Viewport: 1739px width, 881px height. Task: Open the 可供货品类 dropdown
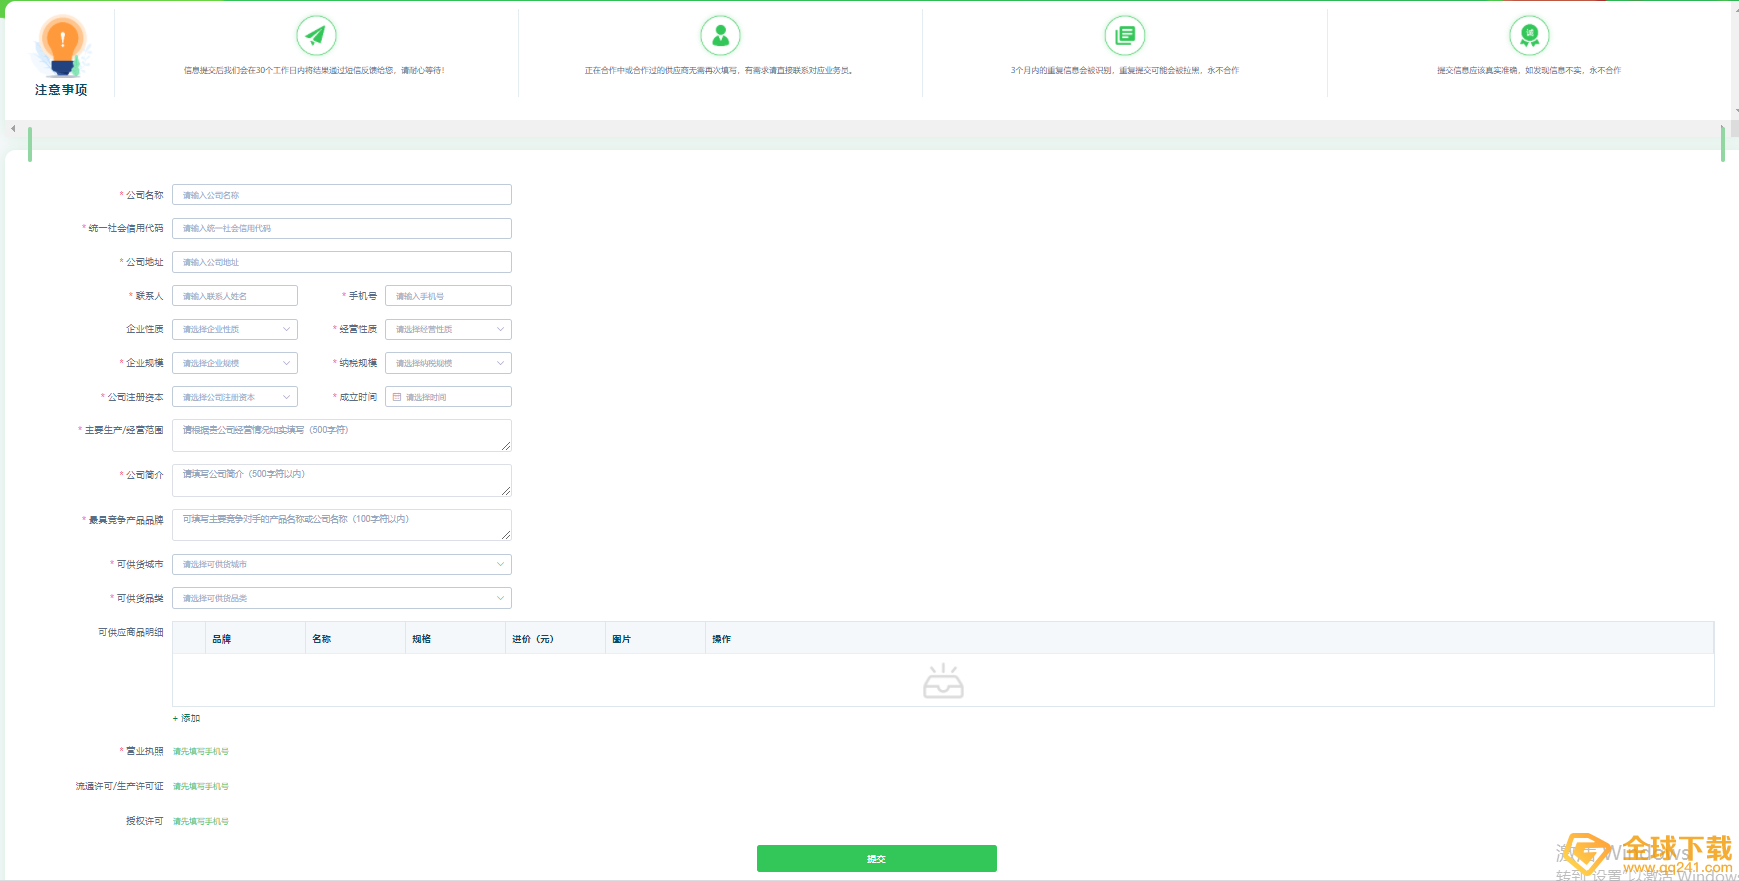point(341,598)
